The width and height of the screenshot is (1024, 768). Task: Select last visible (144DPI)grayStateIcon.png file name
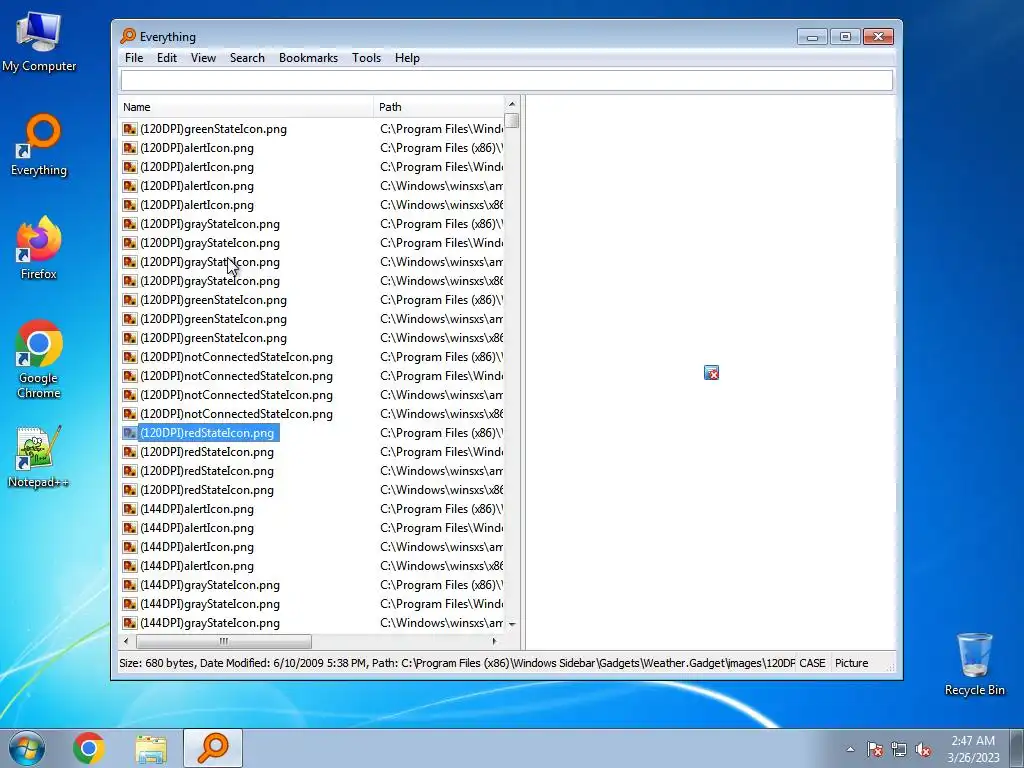point(210,623)
